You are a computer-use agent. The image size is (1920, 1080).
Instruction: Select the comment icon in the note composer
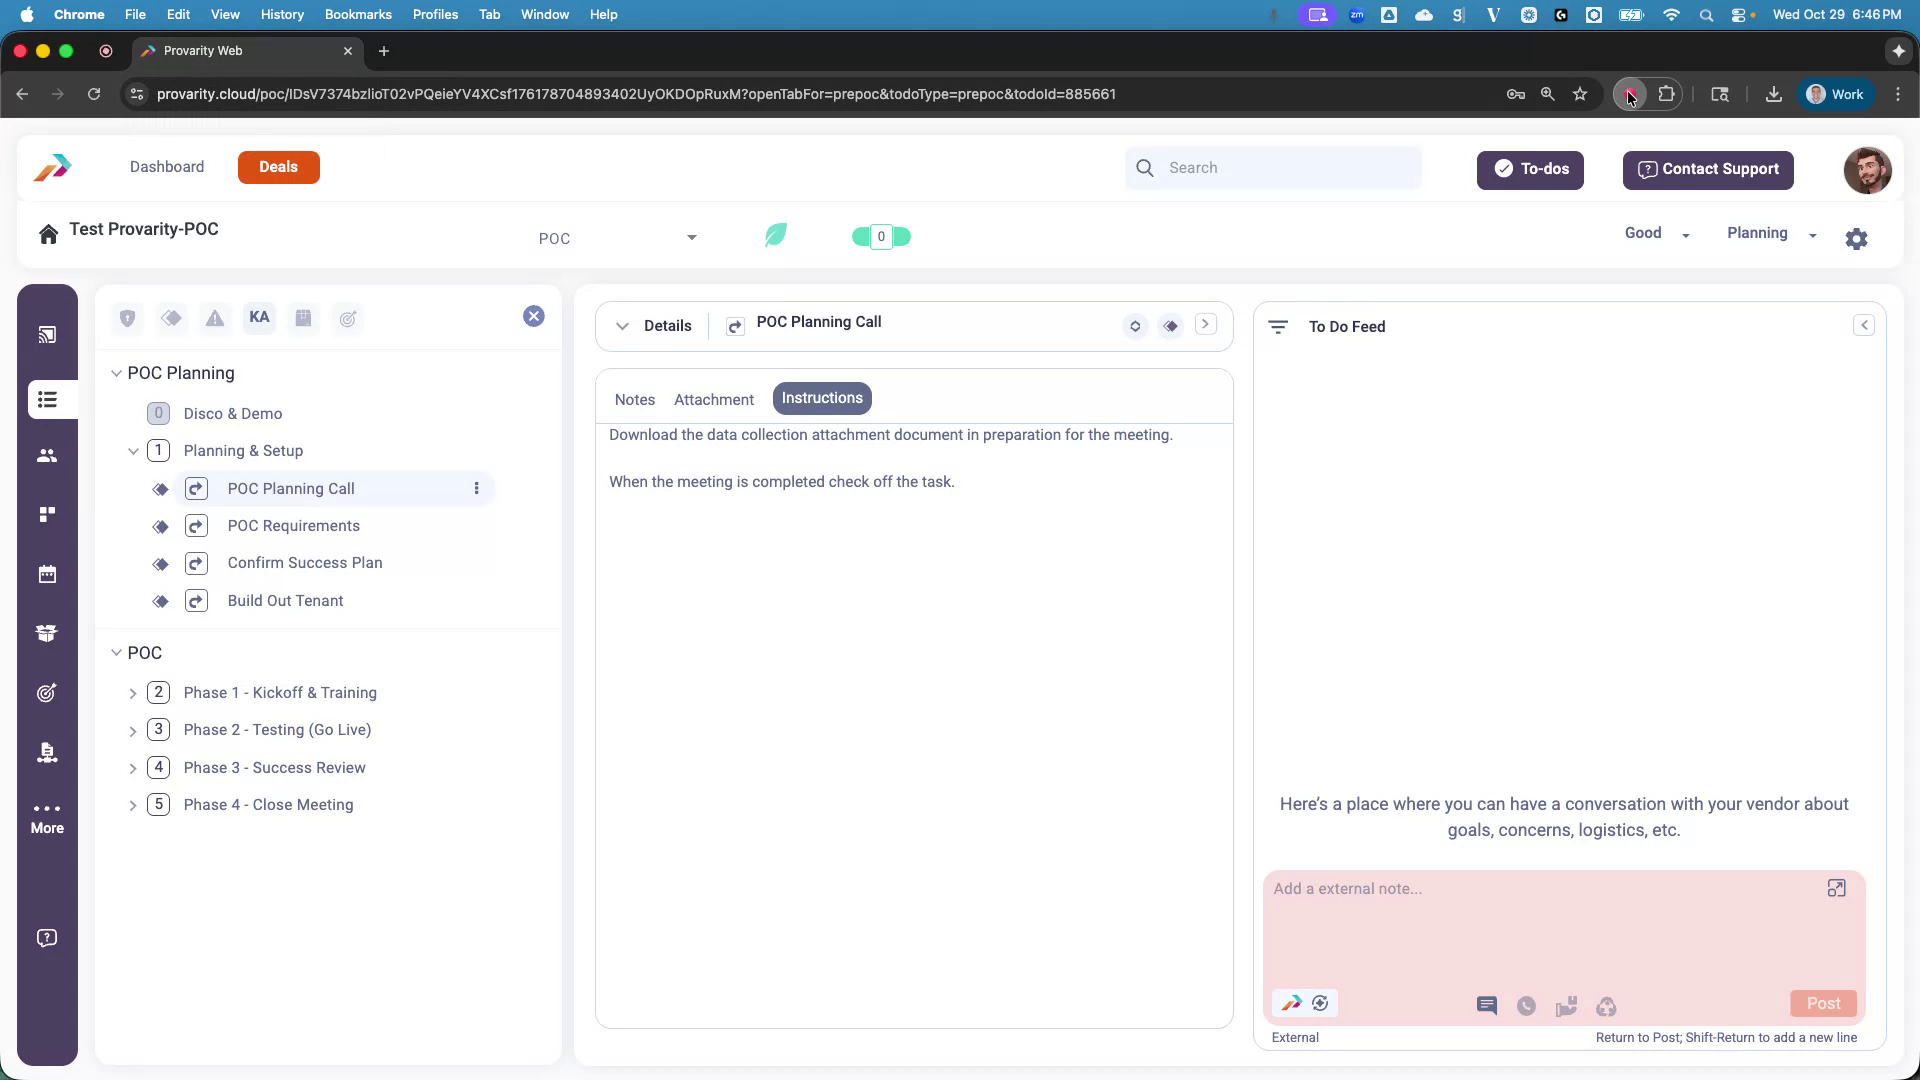click(x=1487, y=1007)
